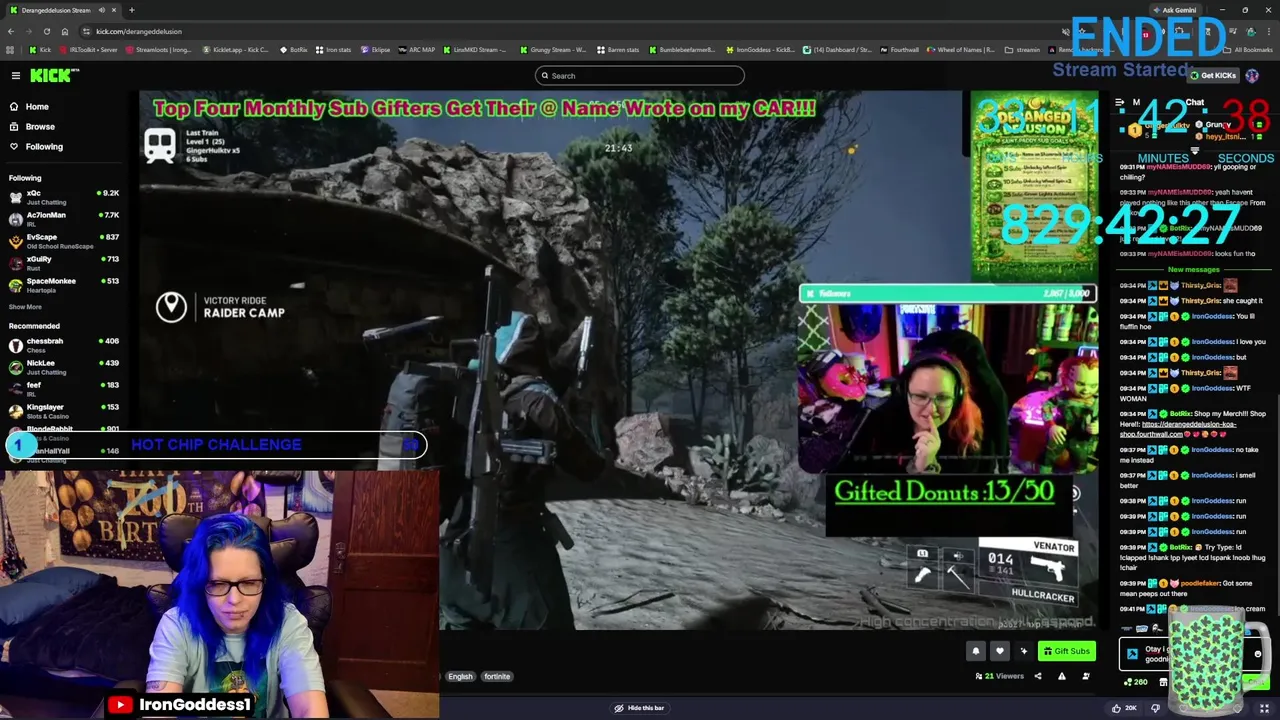Viewport: 1280px width, 720px height.
Task: Open the browser apps grid icon
Action: coord(10,49)
